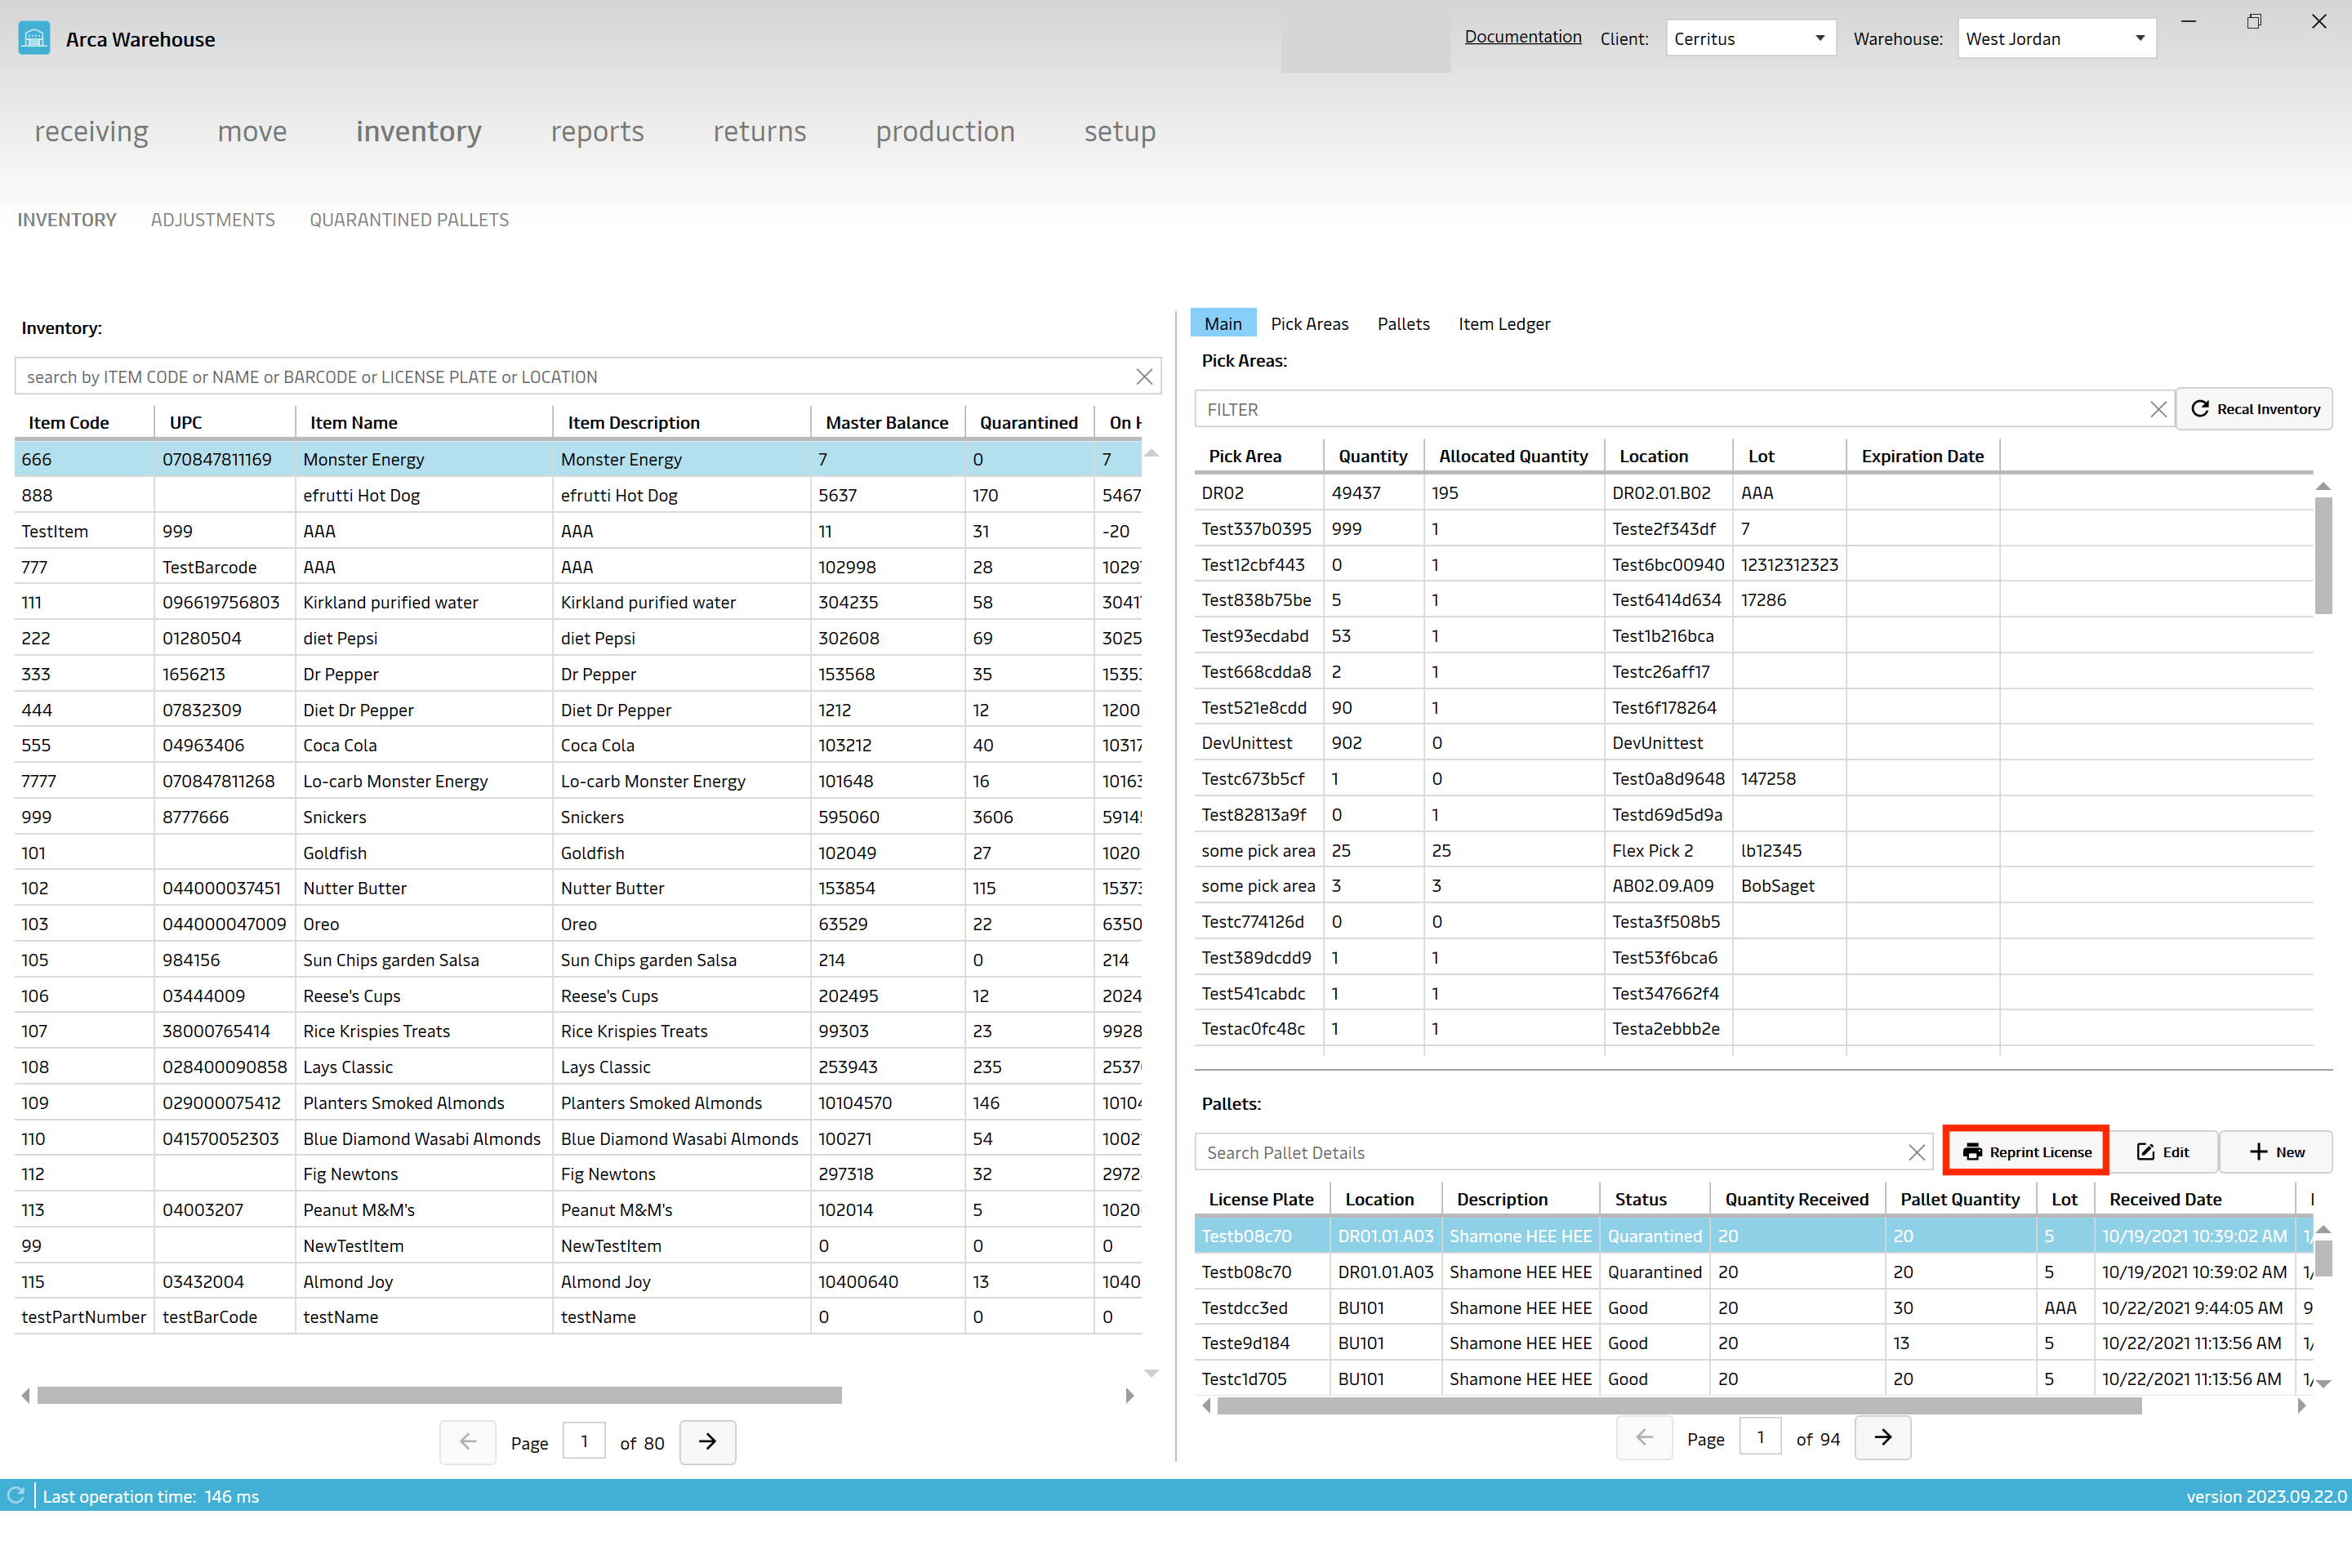Select the Kirkland purified water row

pos(578,603)
